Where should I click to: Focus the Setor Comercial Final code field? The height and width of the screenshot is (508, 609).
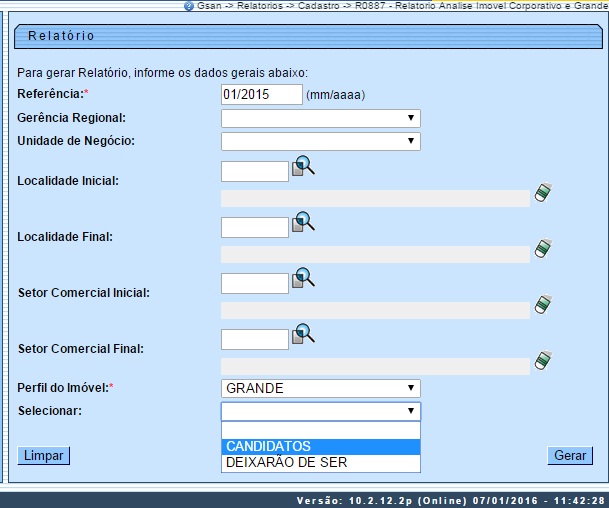[x=255, y=339]
